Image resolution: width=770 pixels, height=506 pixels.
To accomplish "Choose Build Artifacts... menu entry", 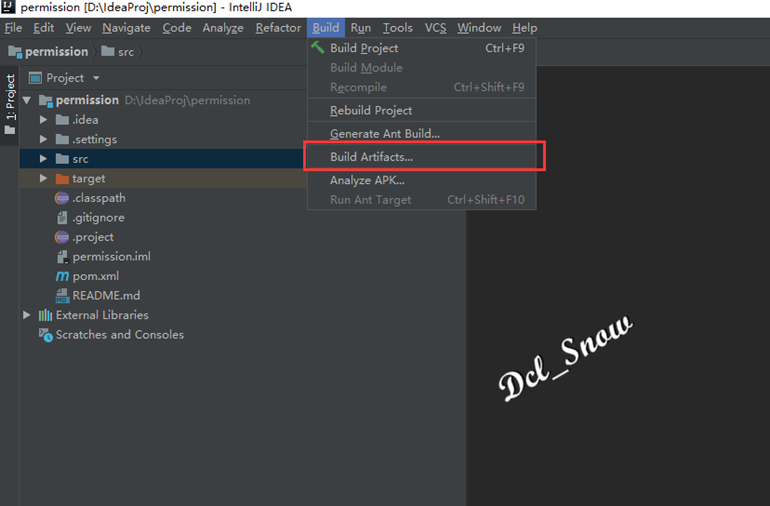I will (x=422, y=157).
